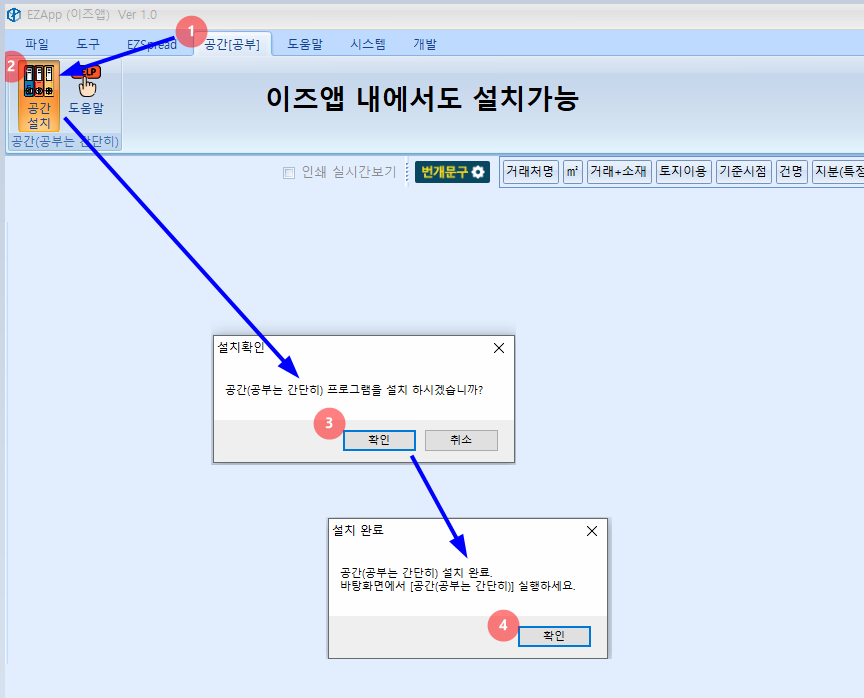Screen dimensions: 864x698
Task: Open the 파일 menu
Action: pyautogui.click(x=37, y=44)
